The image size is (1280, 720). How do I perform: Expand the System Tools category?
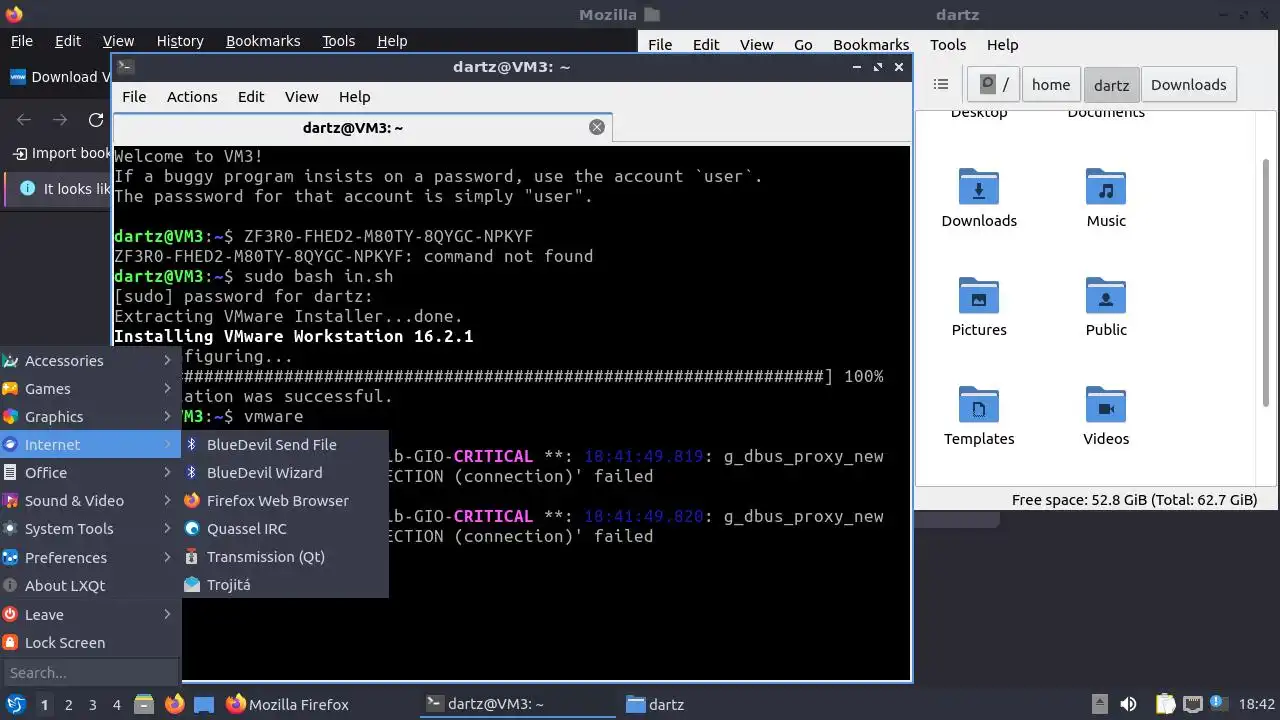click(90, 529)
